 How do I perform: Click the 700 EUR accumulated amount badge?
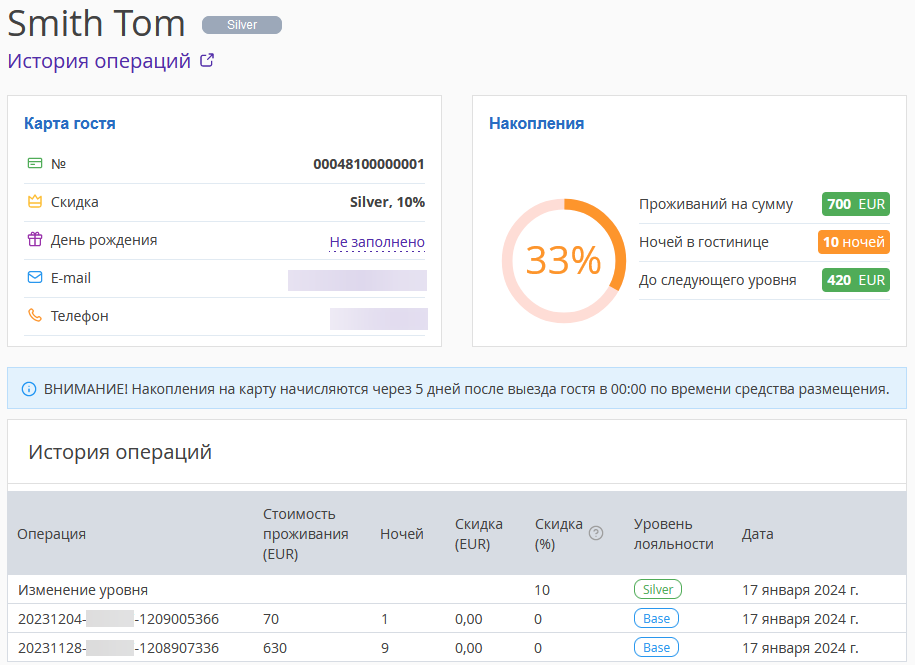click(855, 204)
